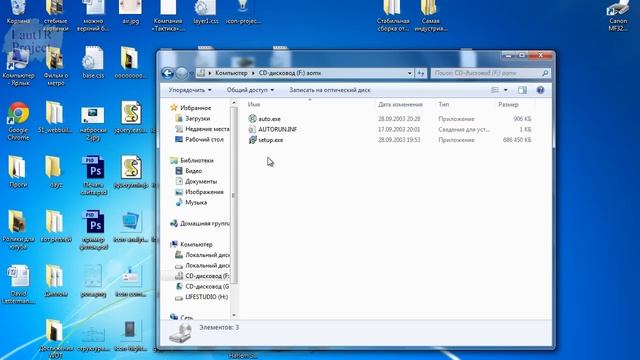
Task: Select the auto.exe file icon
Action: pos(252,119)
